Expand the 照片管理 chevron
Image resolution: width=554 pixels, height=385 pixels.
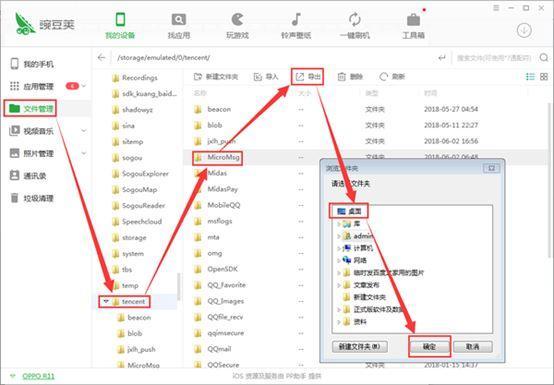click(x=84, y=153)
